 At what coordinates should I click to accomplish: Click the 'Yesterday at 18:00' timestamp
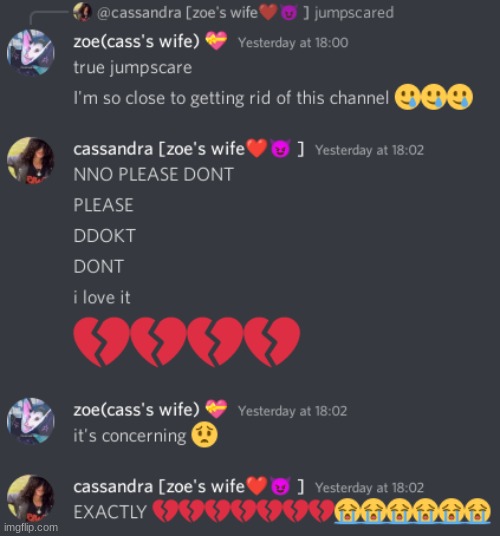[293, 43]
